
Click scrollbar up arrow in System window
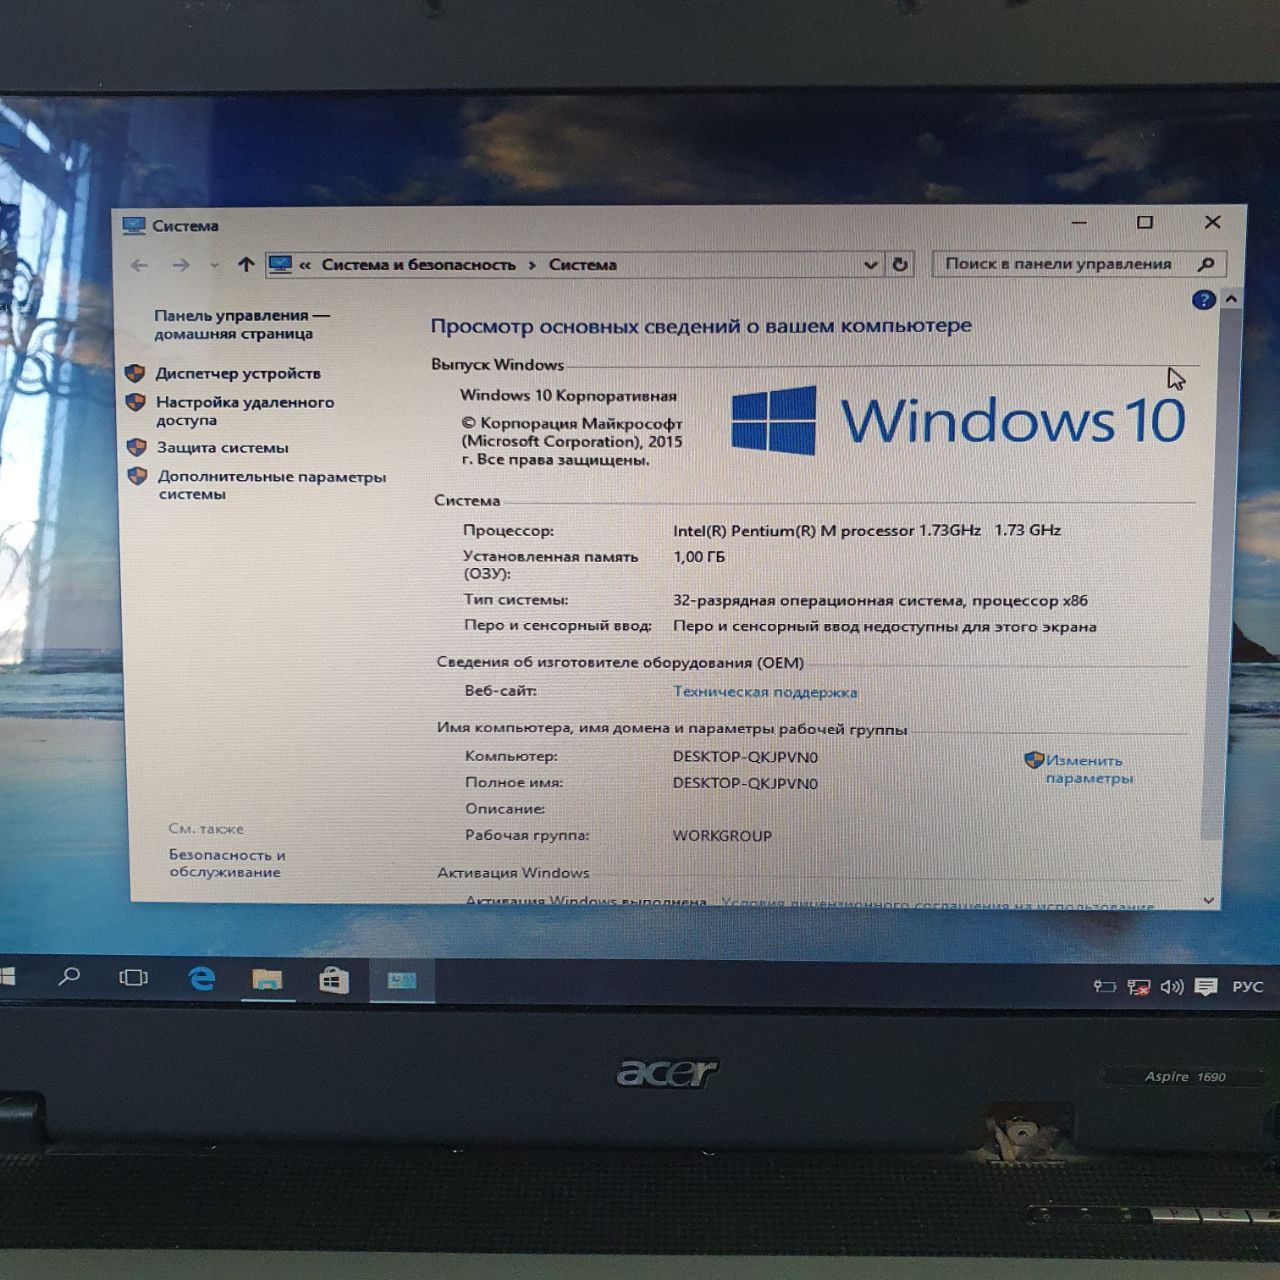click(1231, 299)
